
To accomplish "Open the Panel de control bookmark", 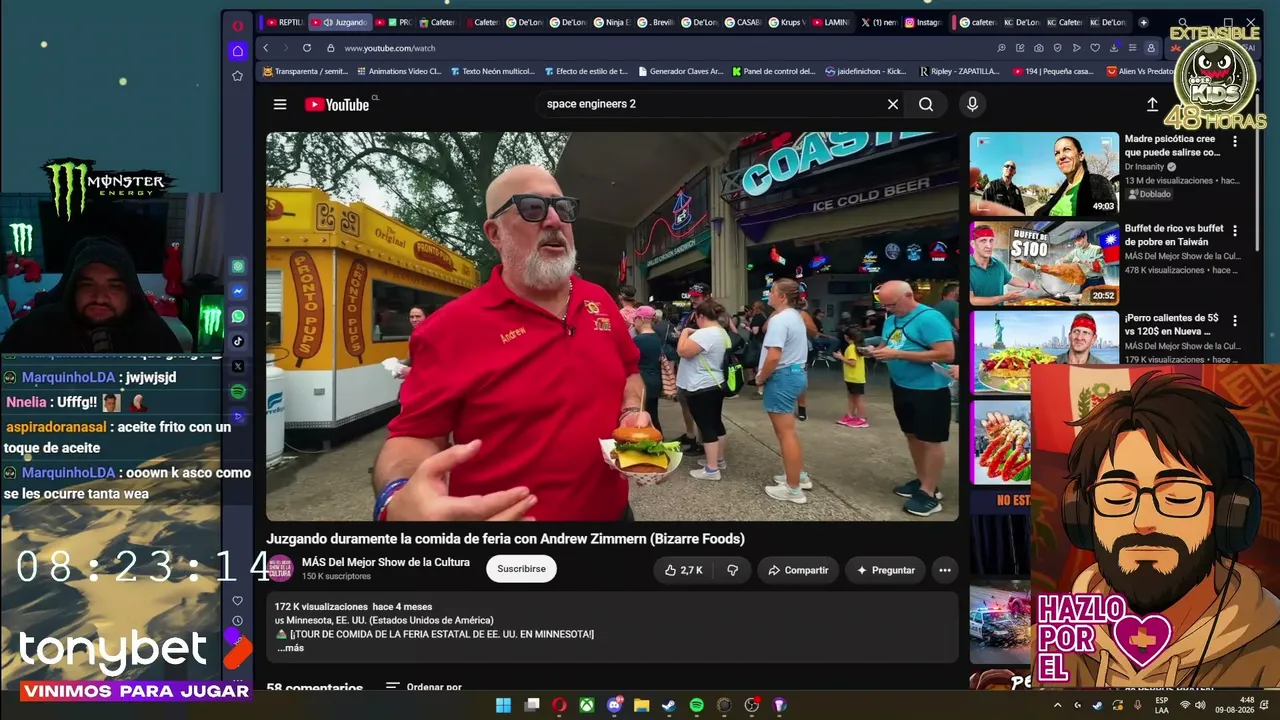I will (774, 72).
